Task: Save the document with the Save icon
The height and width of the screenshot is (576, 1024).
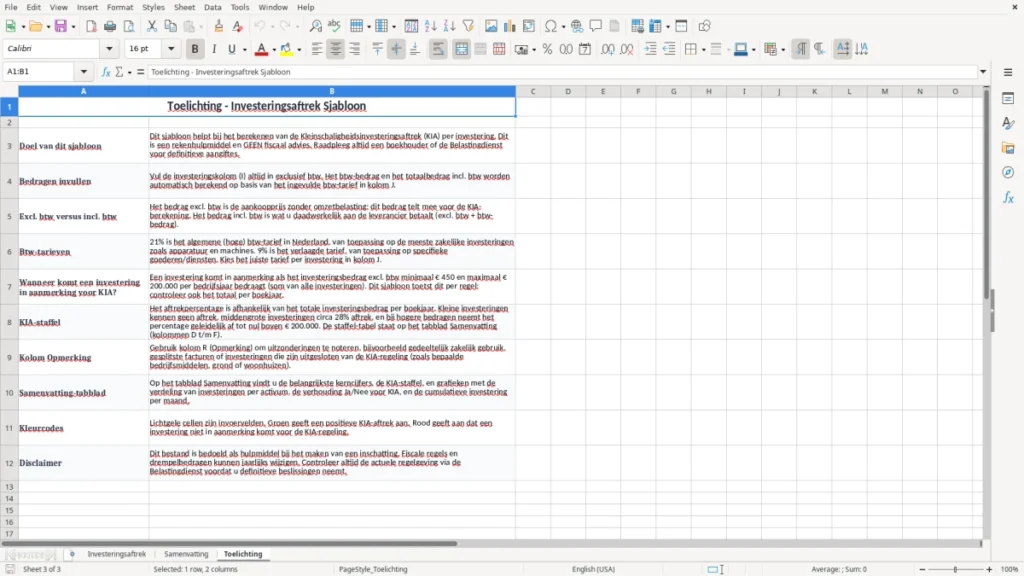Action: 61,26
